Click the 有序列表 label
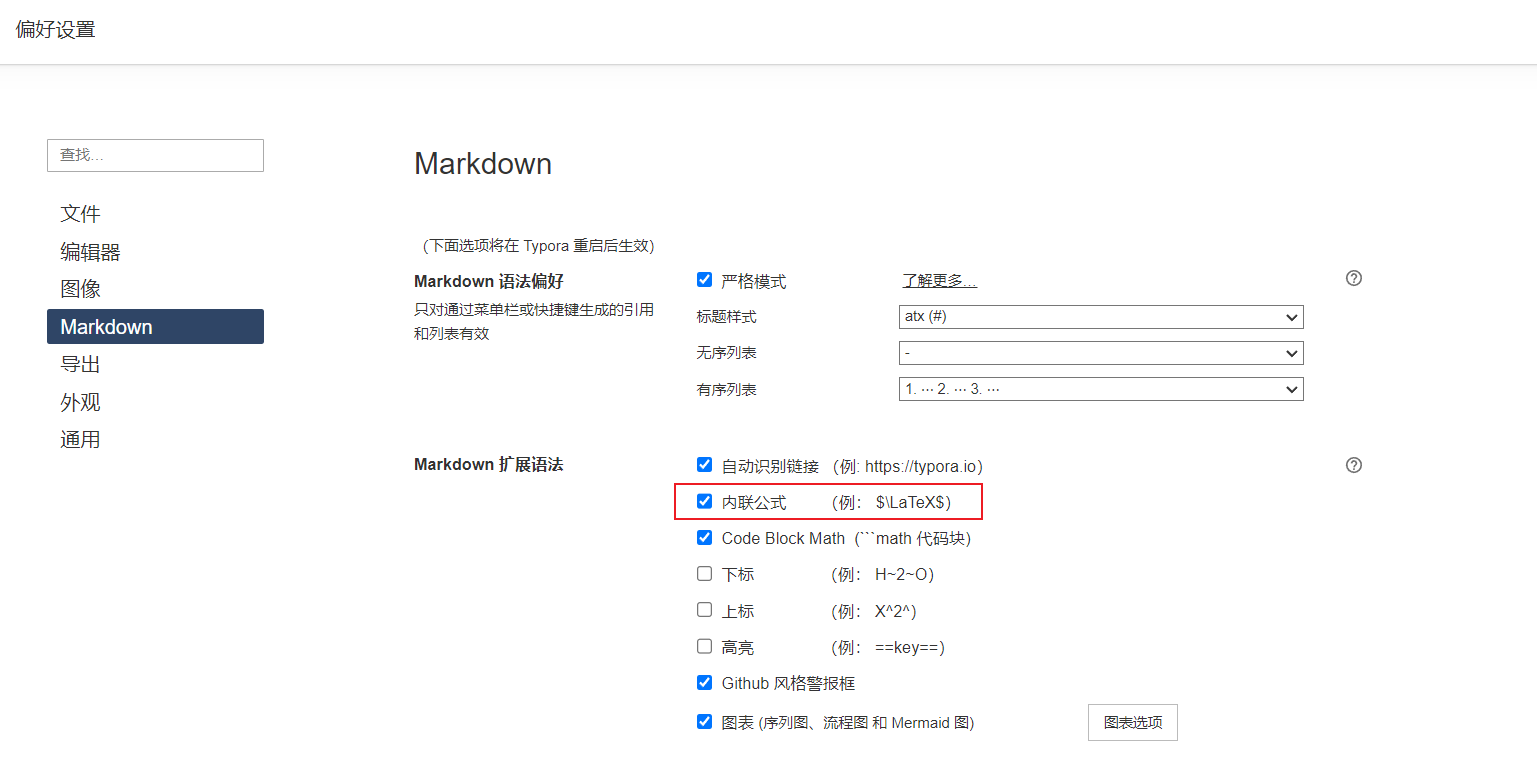The width and height of the screenshot is (1537, 765). [727, 389]
